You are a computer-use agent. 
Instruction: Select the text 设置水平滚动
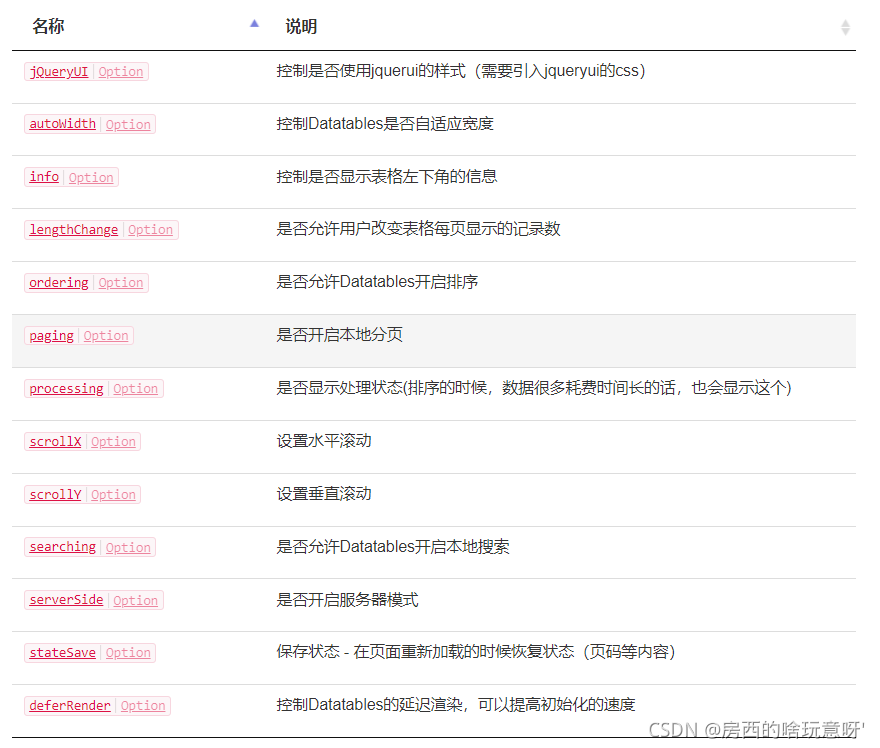coord(324,440)
